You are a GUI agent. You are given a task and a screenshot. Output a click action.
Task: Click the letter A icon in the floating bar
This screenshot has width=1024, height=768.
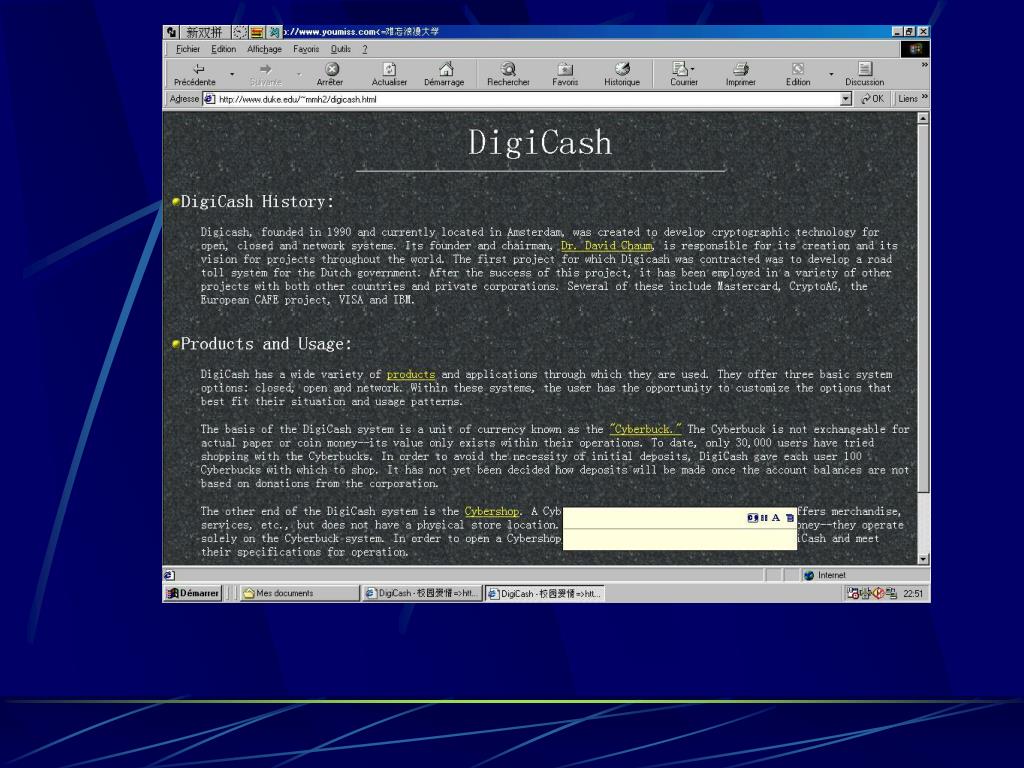pos(776,518)
